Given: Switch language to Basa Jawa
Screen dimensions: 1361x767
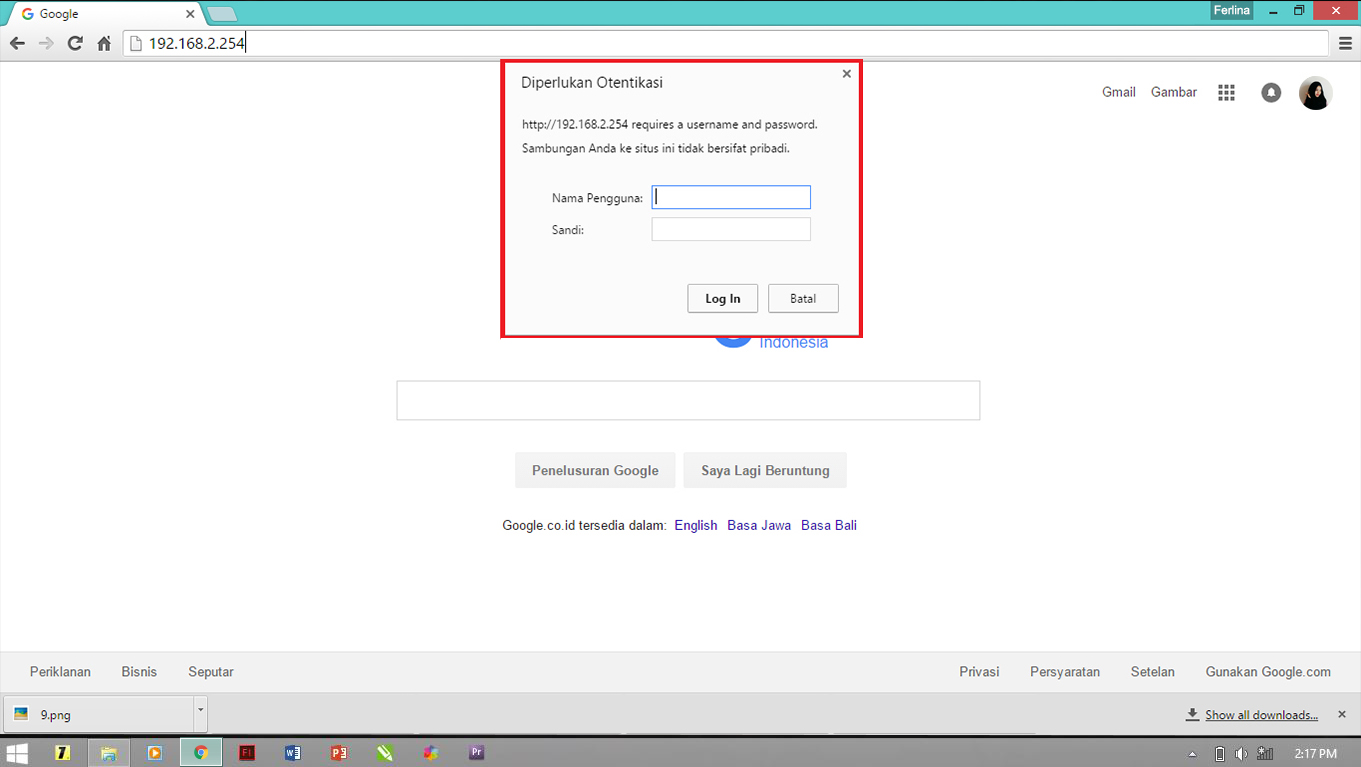Looking at the screenshot, I should pos(759,525).
